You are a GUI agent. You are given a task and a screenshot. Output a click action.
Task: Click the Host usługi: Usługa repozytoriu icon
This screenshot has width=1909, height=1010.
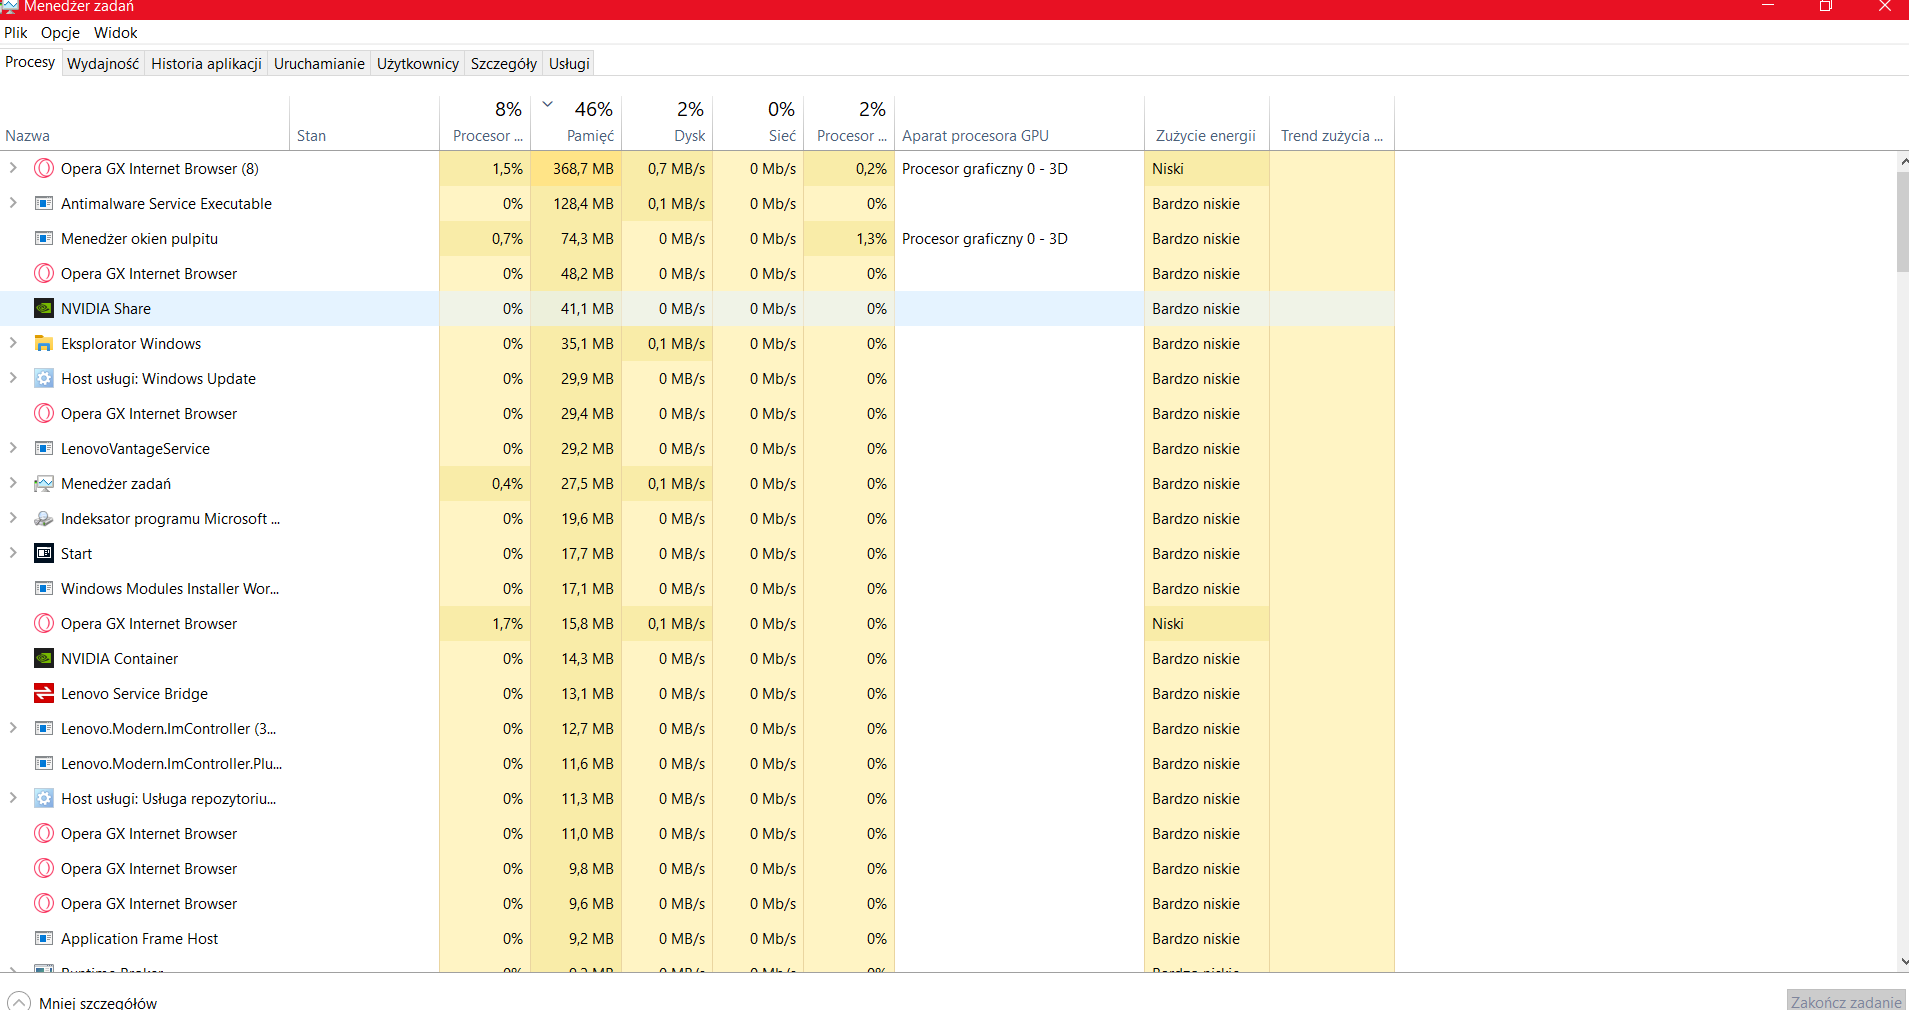point(44,799)
